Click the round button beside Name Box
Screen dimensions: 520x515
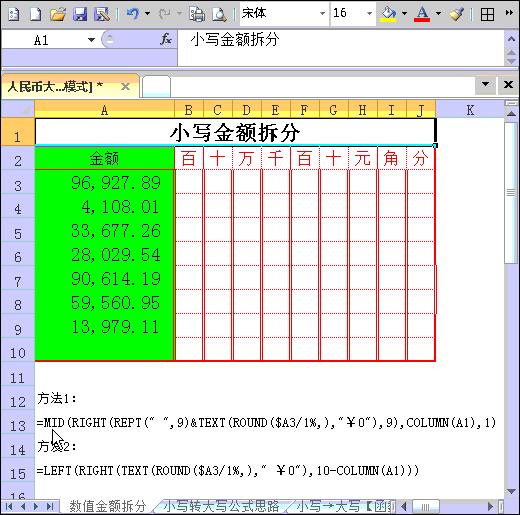point(109,40)
